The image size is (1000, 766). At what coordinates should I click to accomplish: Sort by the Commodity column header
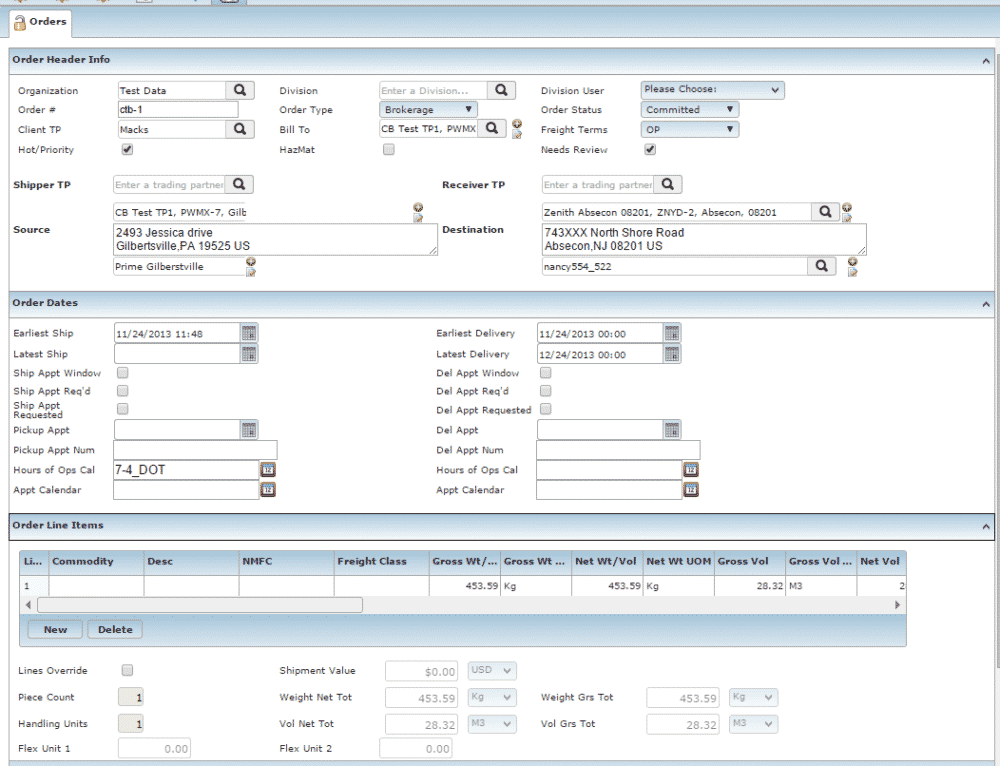click(94, 562)
